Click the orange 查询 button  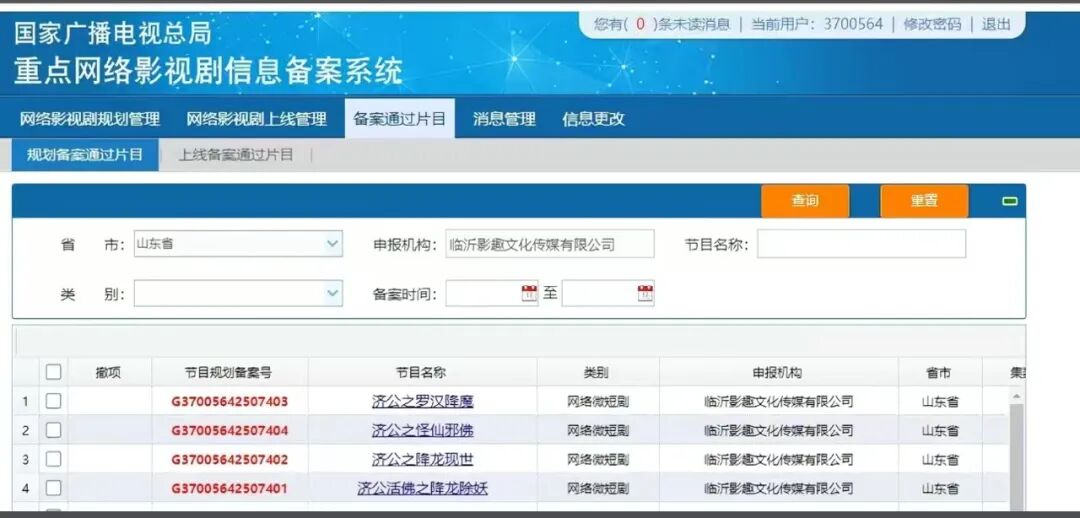[805, 201]
